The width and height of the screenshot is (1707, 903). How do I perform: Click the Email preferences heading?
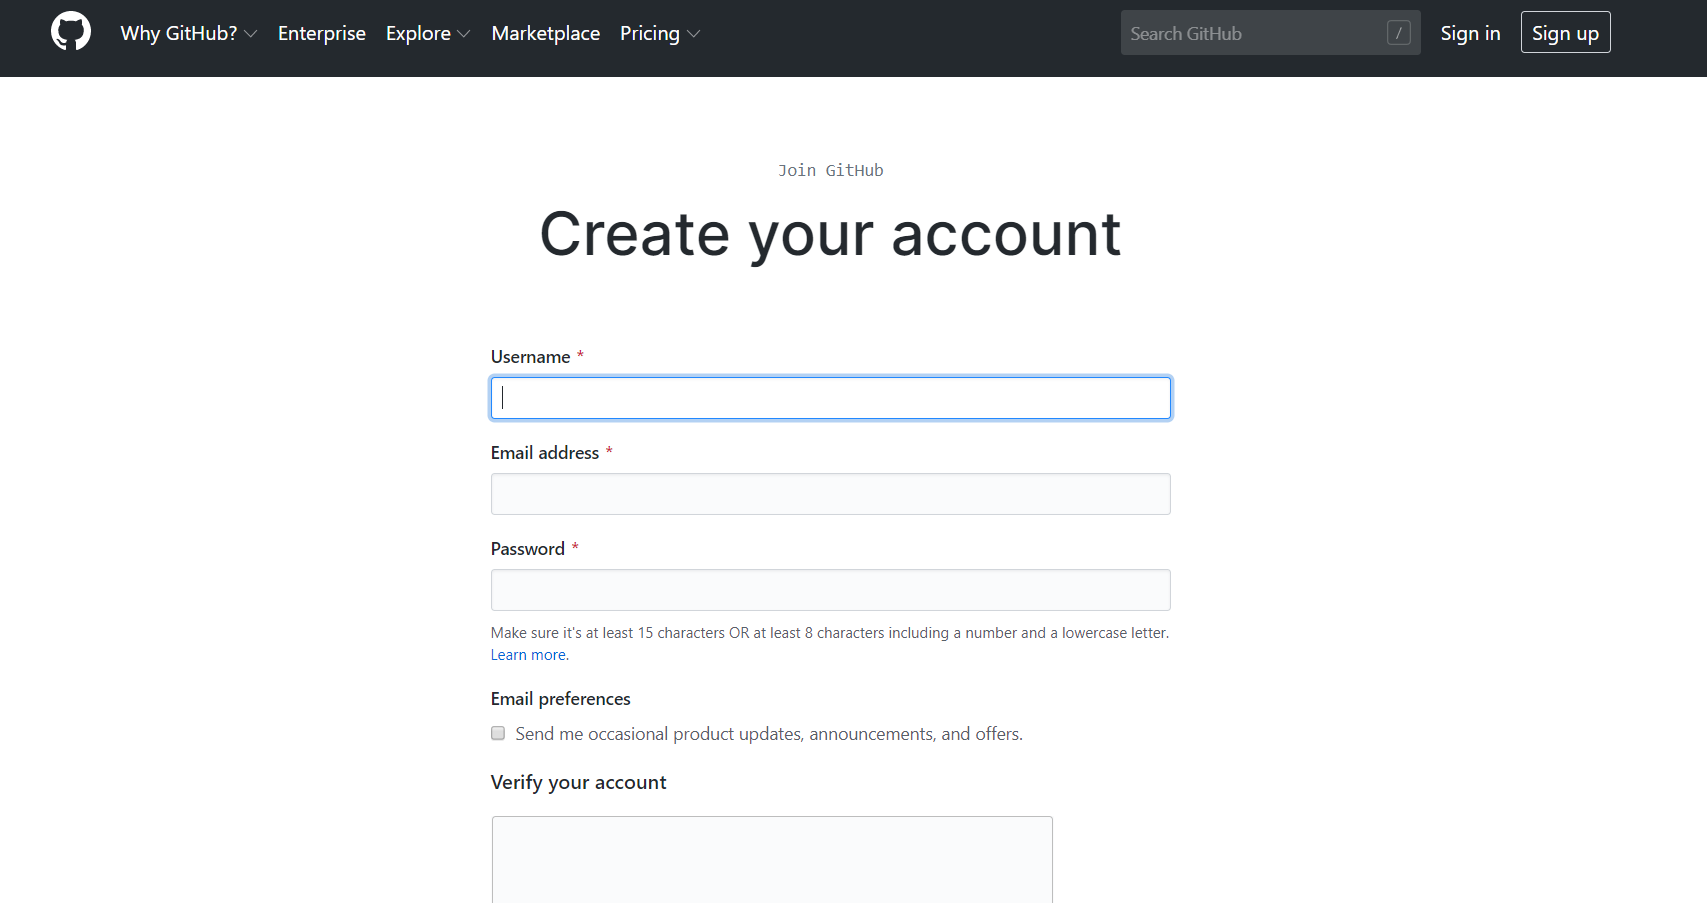pos(560,699)
